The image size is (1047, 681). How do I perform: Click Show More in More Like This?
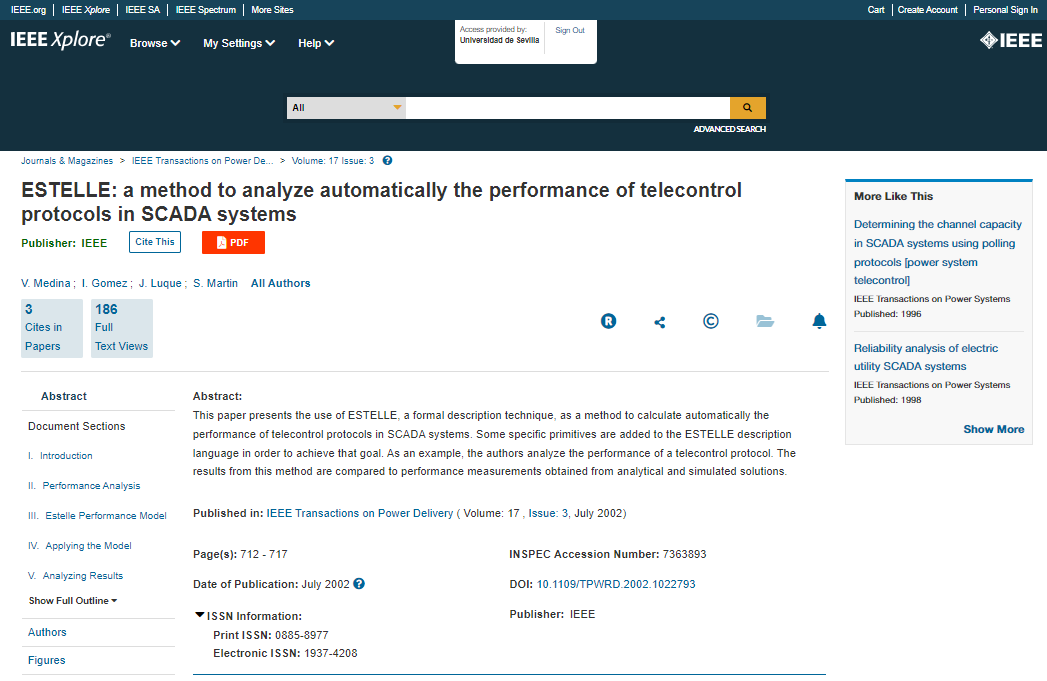pyautogui.click(x=993, y=429)
